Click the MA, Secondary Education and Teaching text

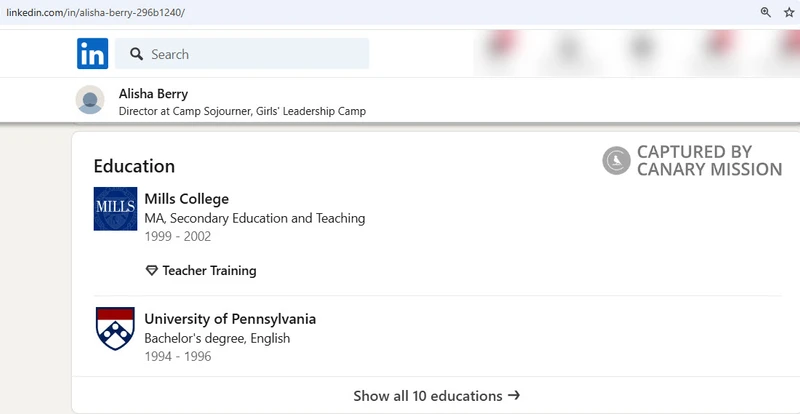click(x=255, y=218)
